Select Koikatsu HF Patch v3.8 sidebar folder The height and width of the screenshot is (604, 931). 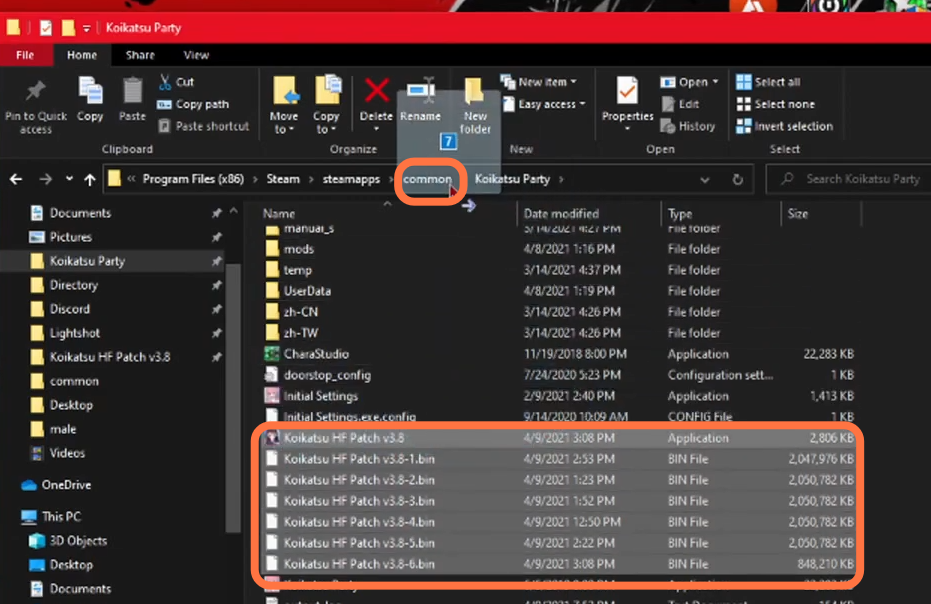(x=110, y=357)
